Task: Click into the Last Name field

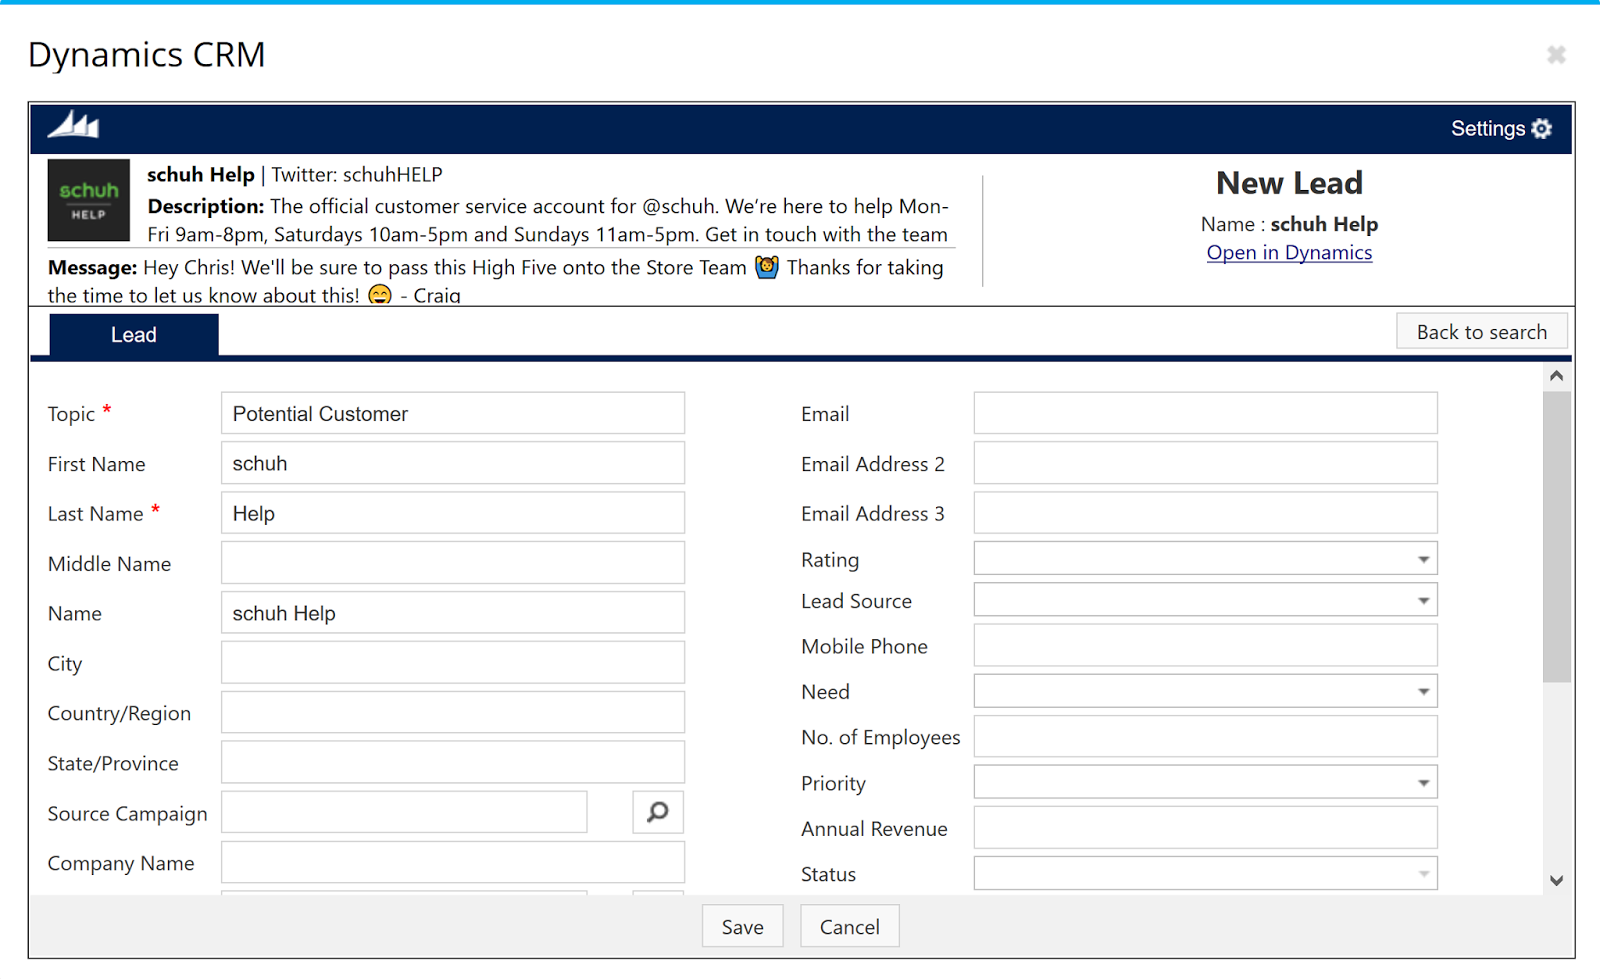Action: coord(453,513)
